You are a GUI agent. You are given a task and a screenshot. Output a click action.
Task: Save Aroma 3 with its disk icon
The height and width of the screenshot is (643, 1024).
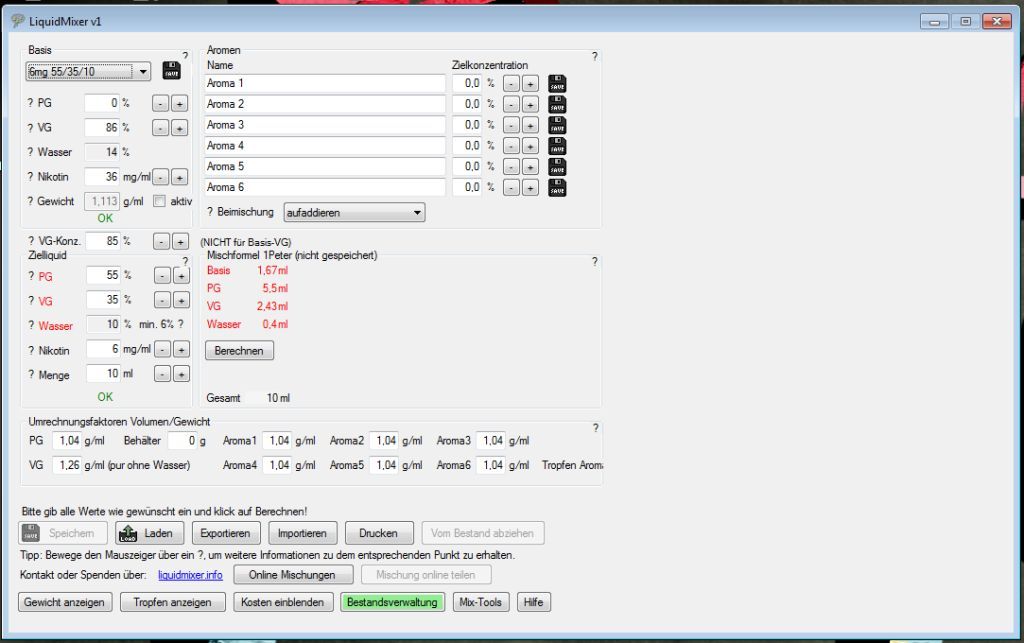557,125
